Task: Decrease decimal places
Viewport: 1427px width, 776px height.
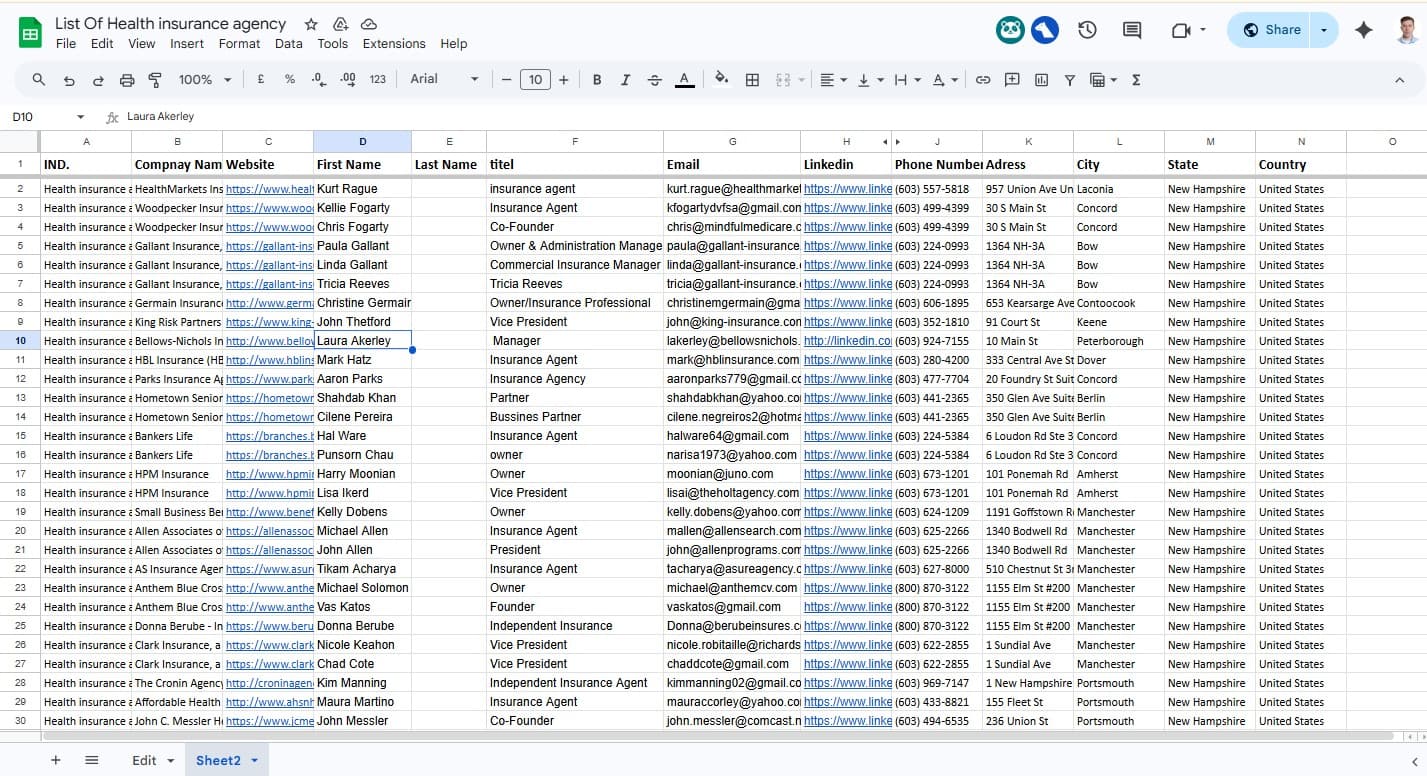Action: point(319,80)
